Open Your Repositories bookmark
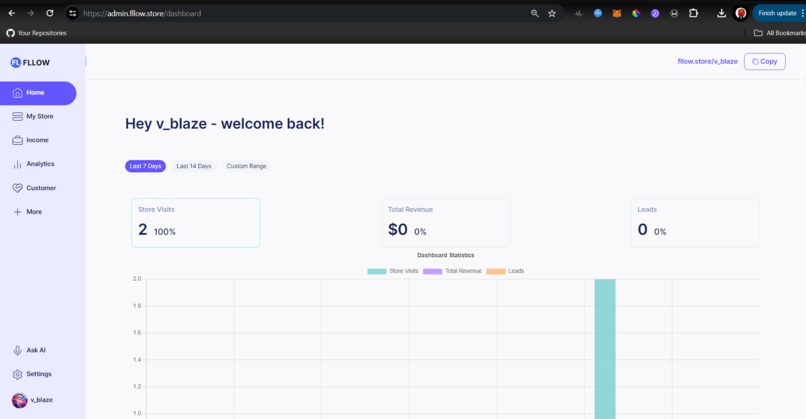The width and height of the screenshot is (806, 419). click(36, 33)
